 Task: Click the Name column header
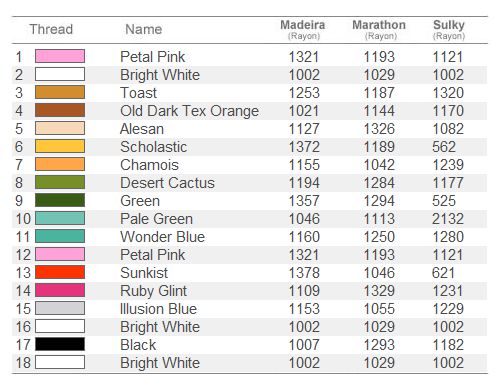[x=144, y=29]
